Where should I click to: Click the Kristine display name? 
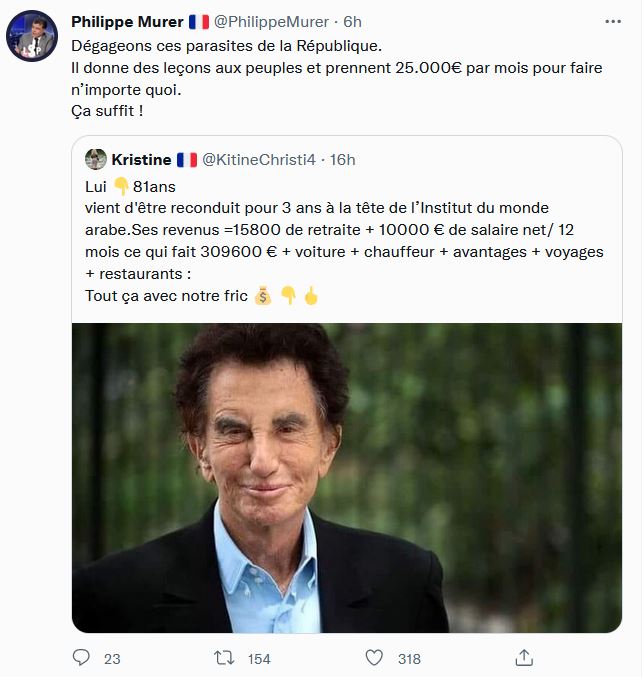[x=141, y=160]
